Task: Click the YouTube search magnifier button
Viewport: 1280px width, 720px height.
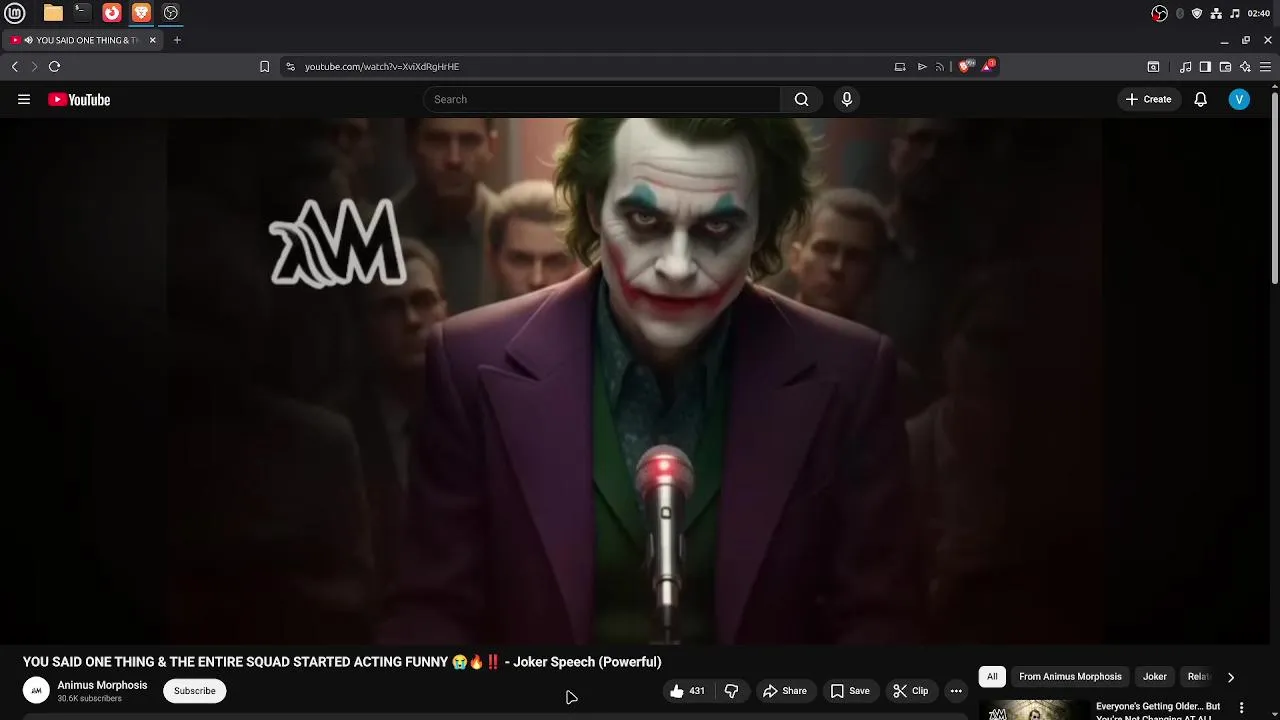Action: pyautogui.click(x=801, y=99)
